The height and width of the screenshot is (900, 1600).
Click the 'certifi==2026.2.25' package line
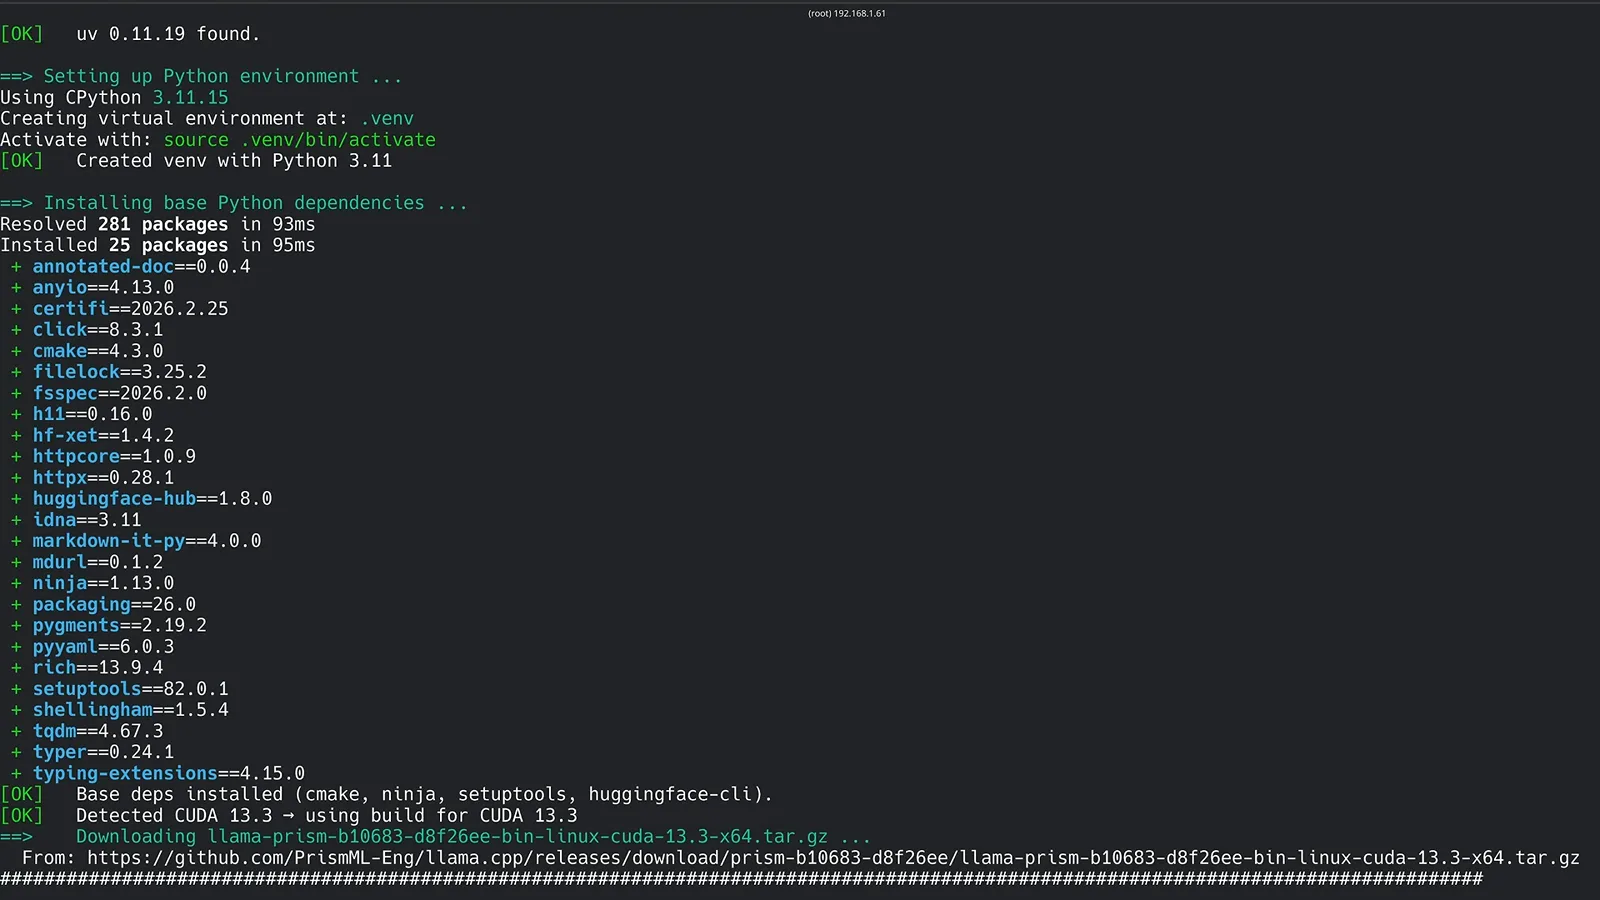[x=130, y=309]
